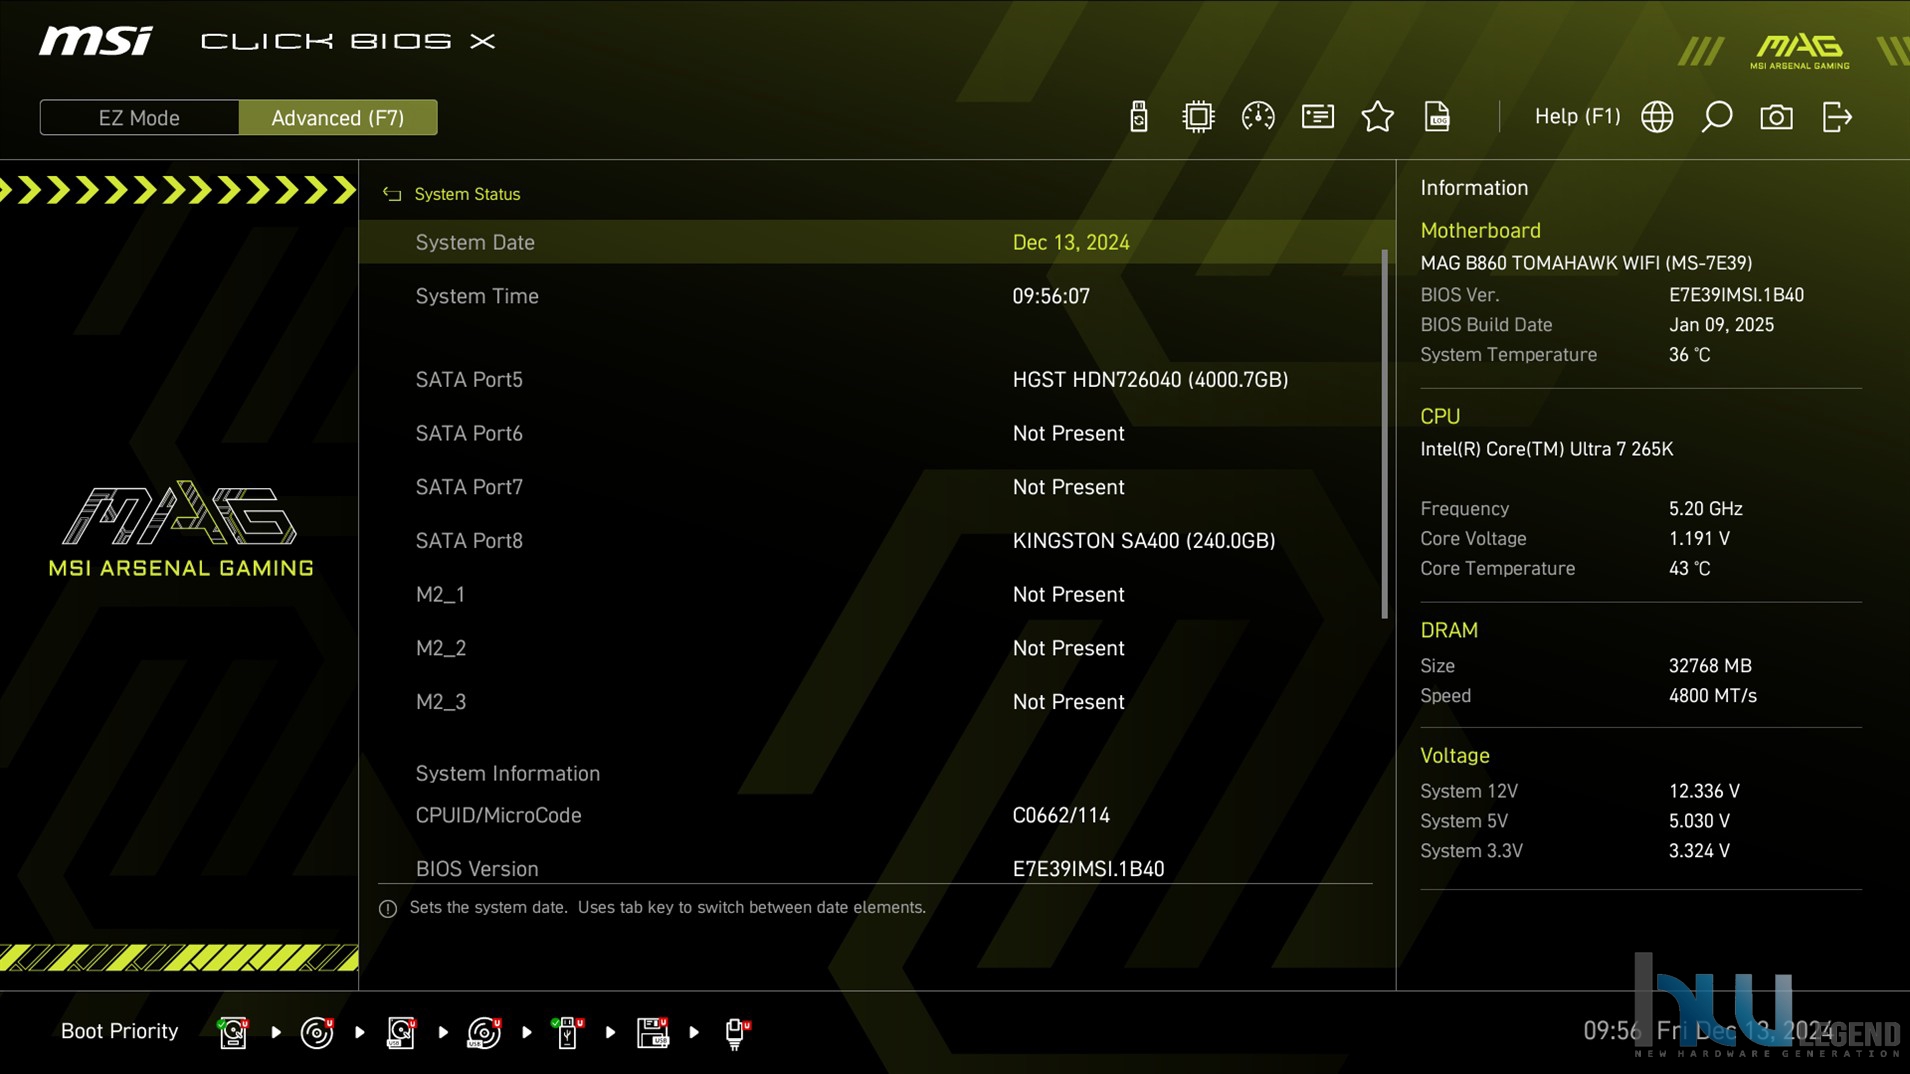The height and width of the screenshot is (1074, 1910).
Task: Select second boot device optical disc icon
Action: (x=317, y=1032)
